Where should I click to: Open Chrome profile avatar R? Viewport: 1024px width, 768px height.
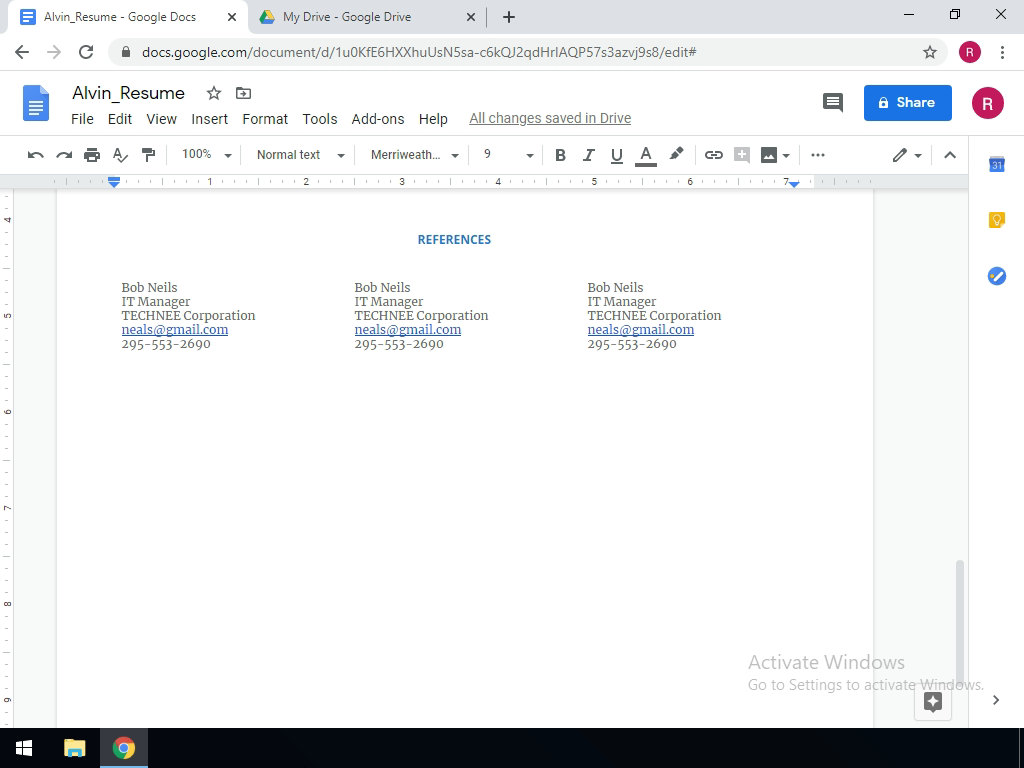point(969,52)
